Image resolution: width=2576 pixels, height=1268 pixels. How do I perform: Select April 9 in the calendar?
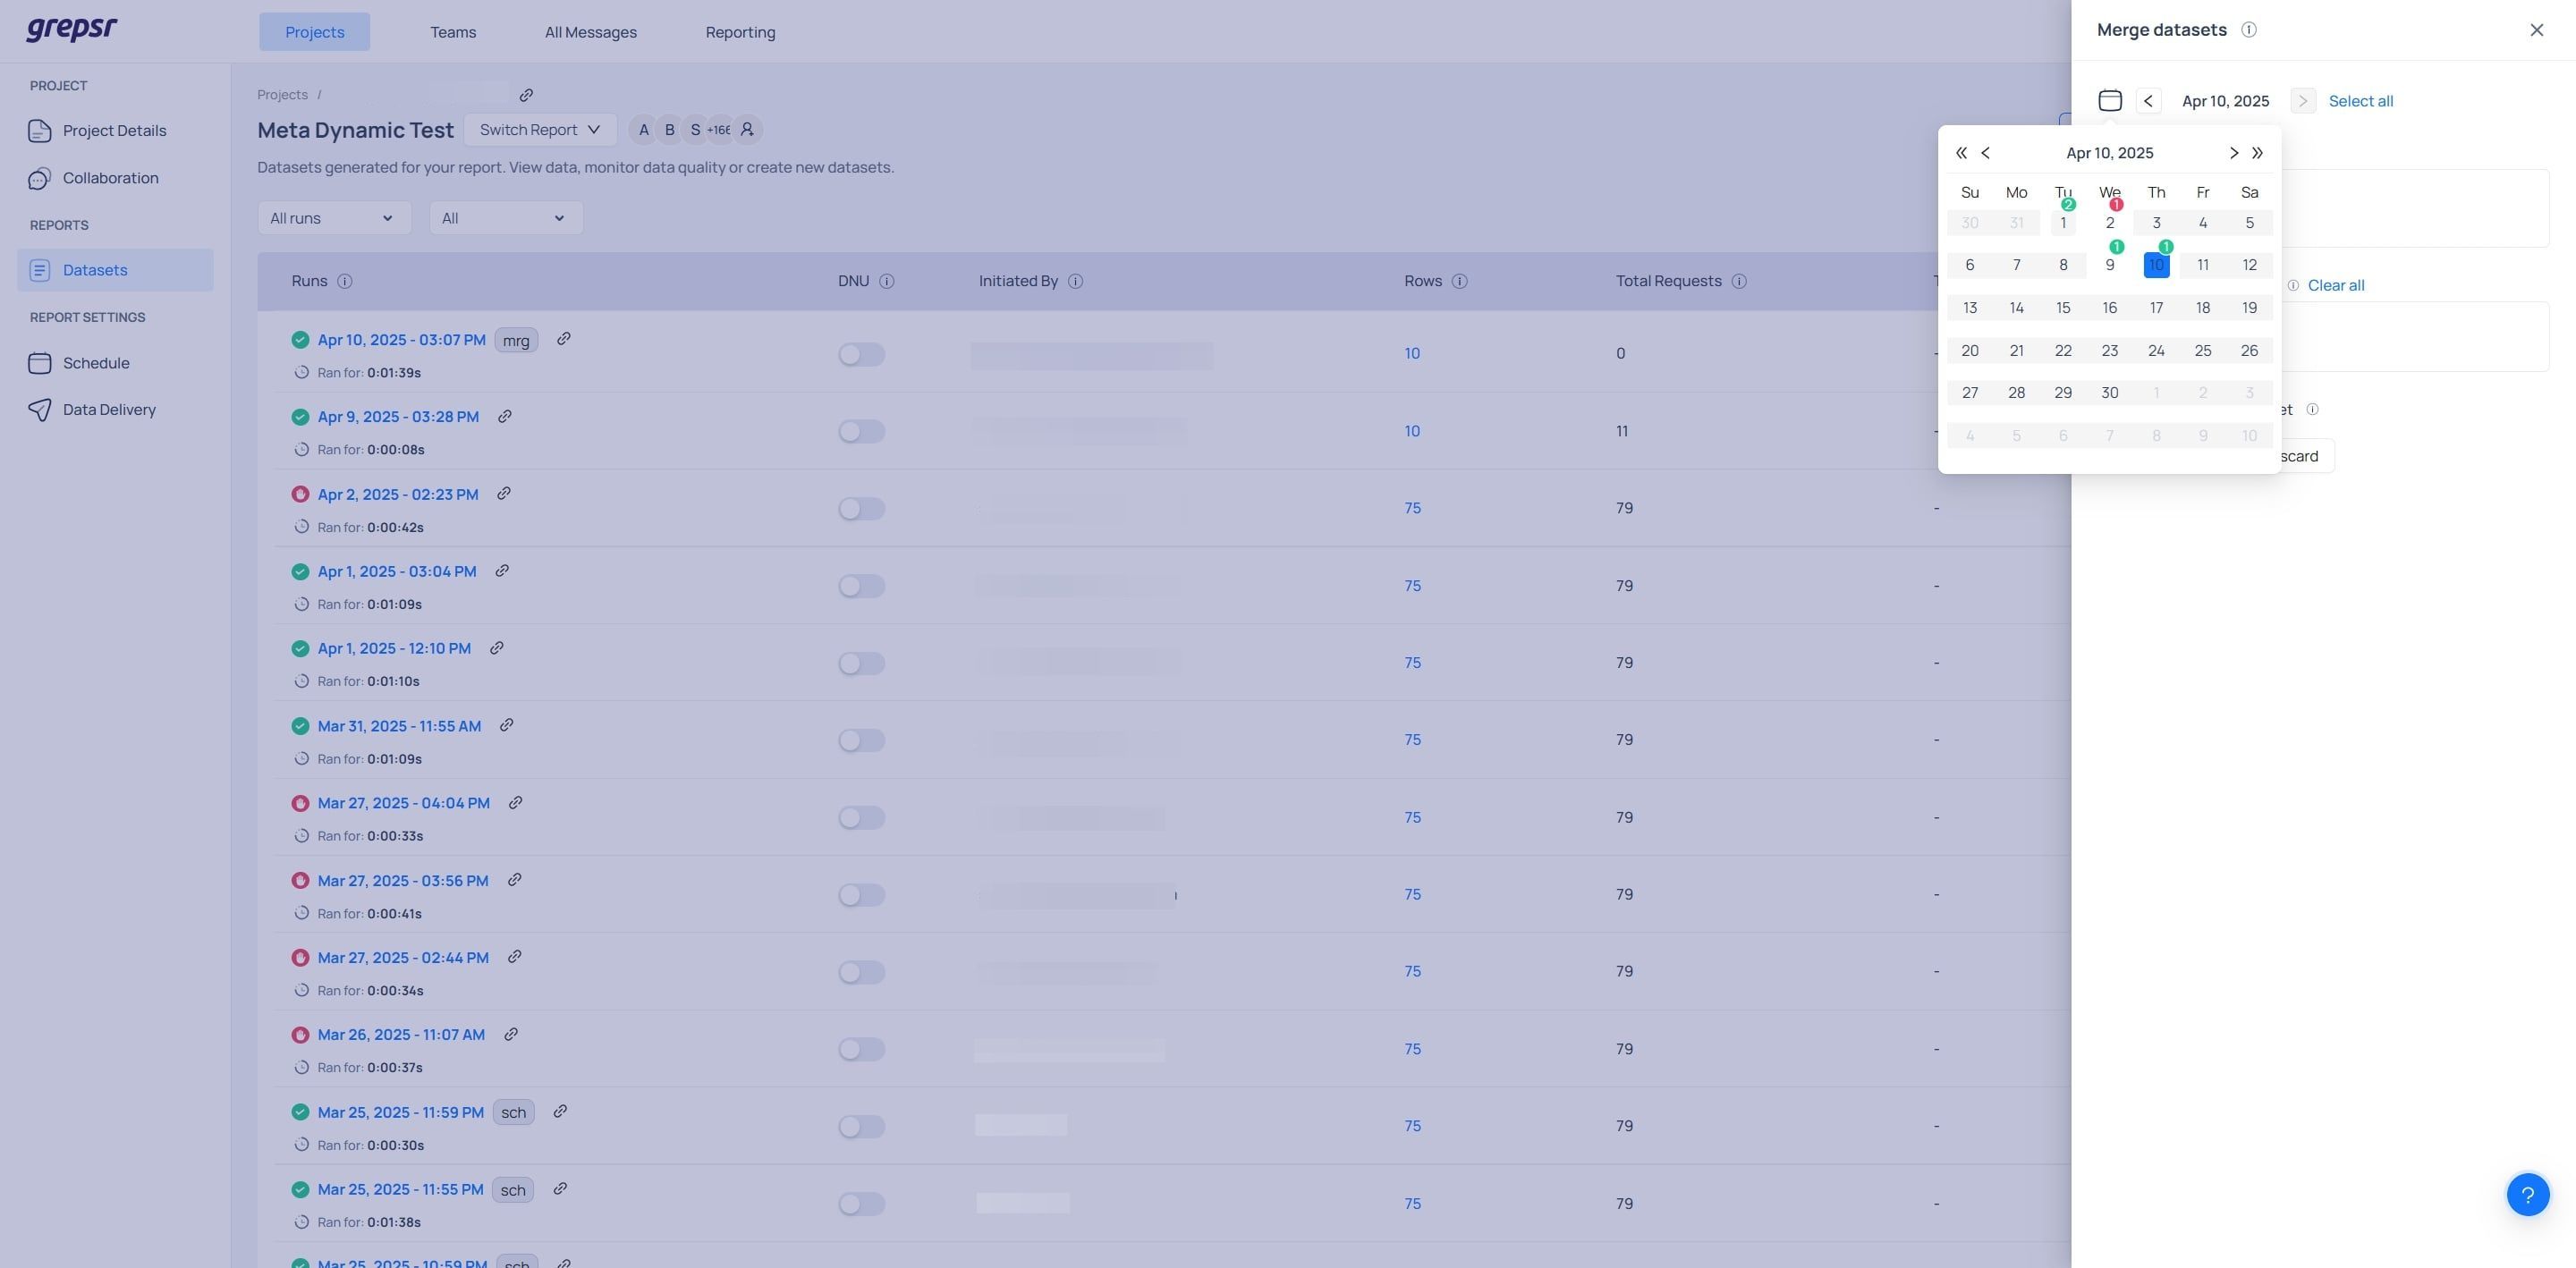pos(2109,265)
